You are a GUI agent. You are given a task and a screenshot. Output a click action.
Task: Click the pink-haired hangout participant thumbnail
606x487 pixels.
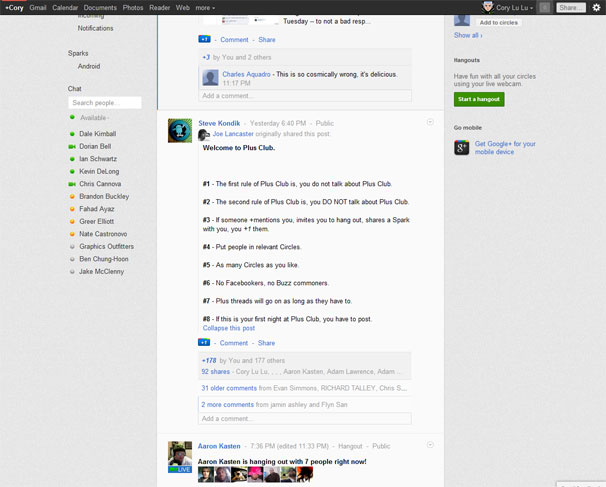[255, 474]
